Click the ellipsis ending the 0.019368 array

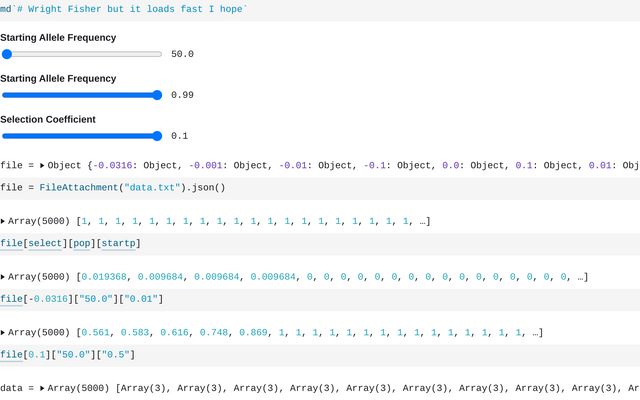click(x=580, y=277)
